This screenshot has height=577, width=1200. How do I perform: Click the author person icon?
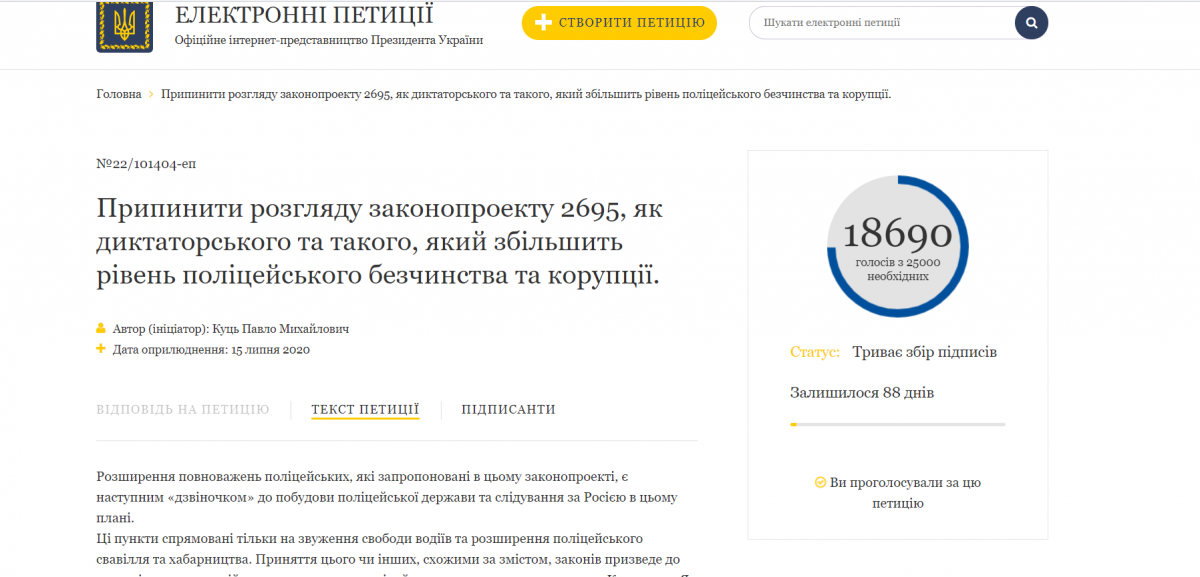[100, 328]
